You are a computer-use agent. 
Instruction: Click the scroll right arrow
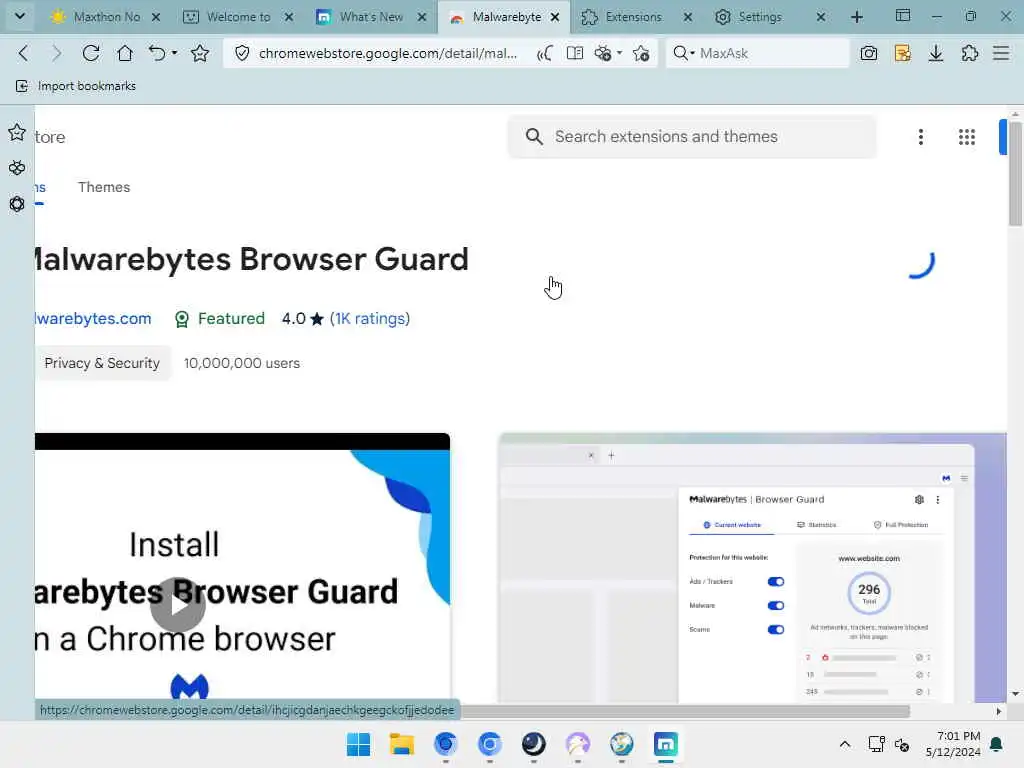(x=999, y=711)
